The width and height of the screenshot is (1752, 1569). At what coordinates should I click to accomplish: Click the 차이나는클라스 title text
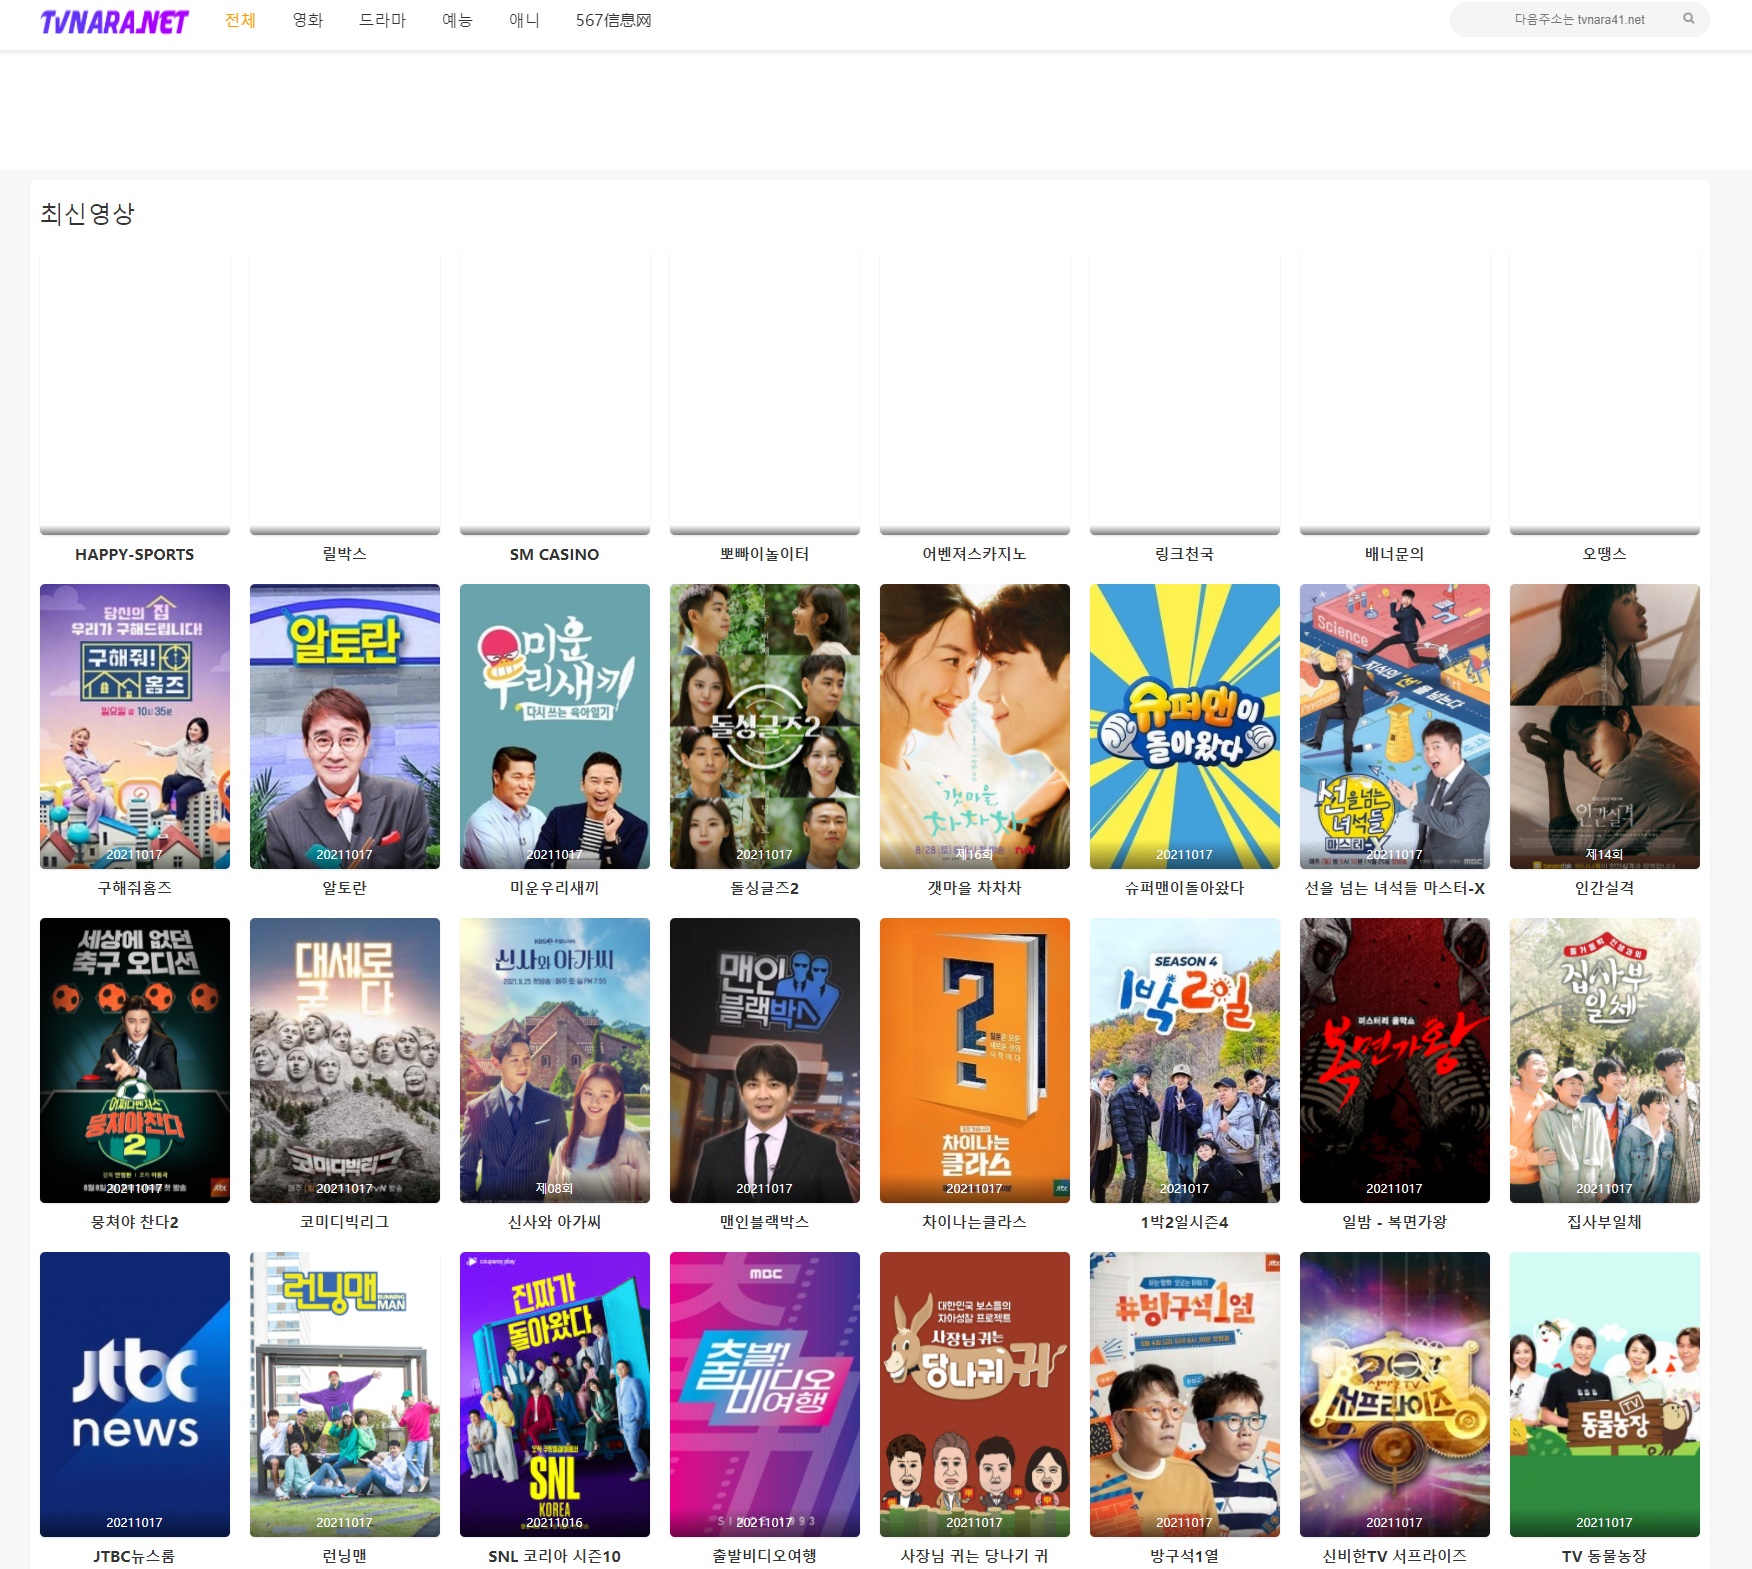click(x=975, y=1222)
